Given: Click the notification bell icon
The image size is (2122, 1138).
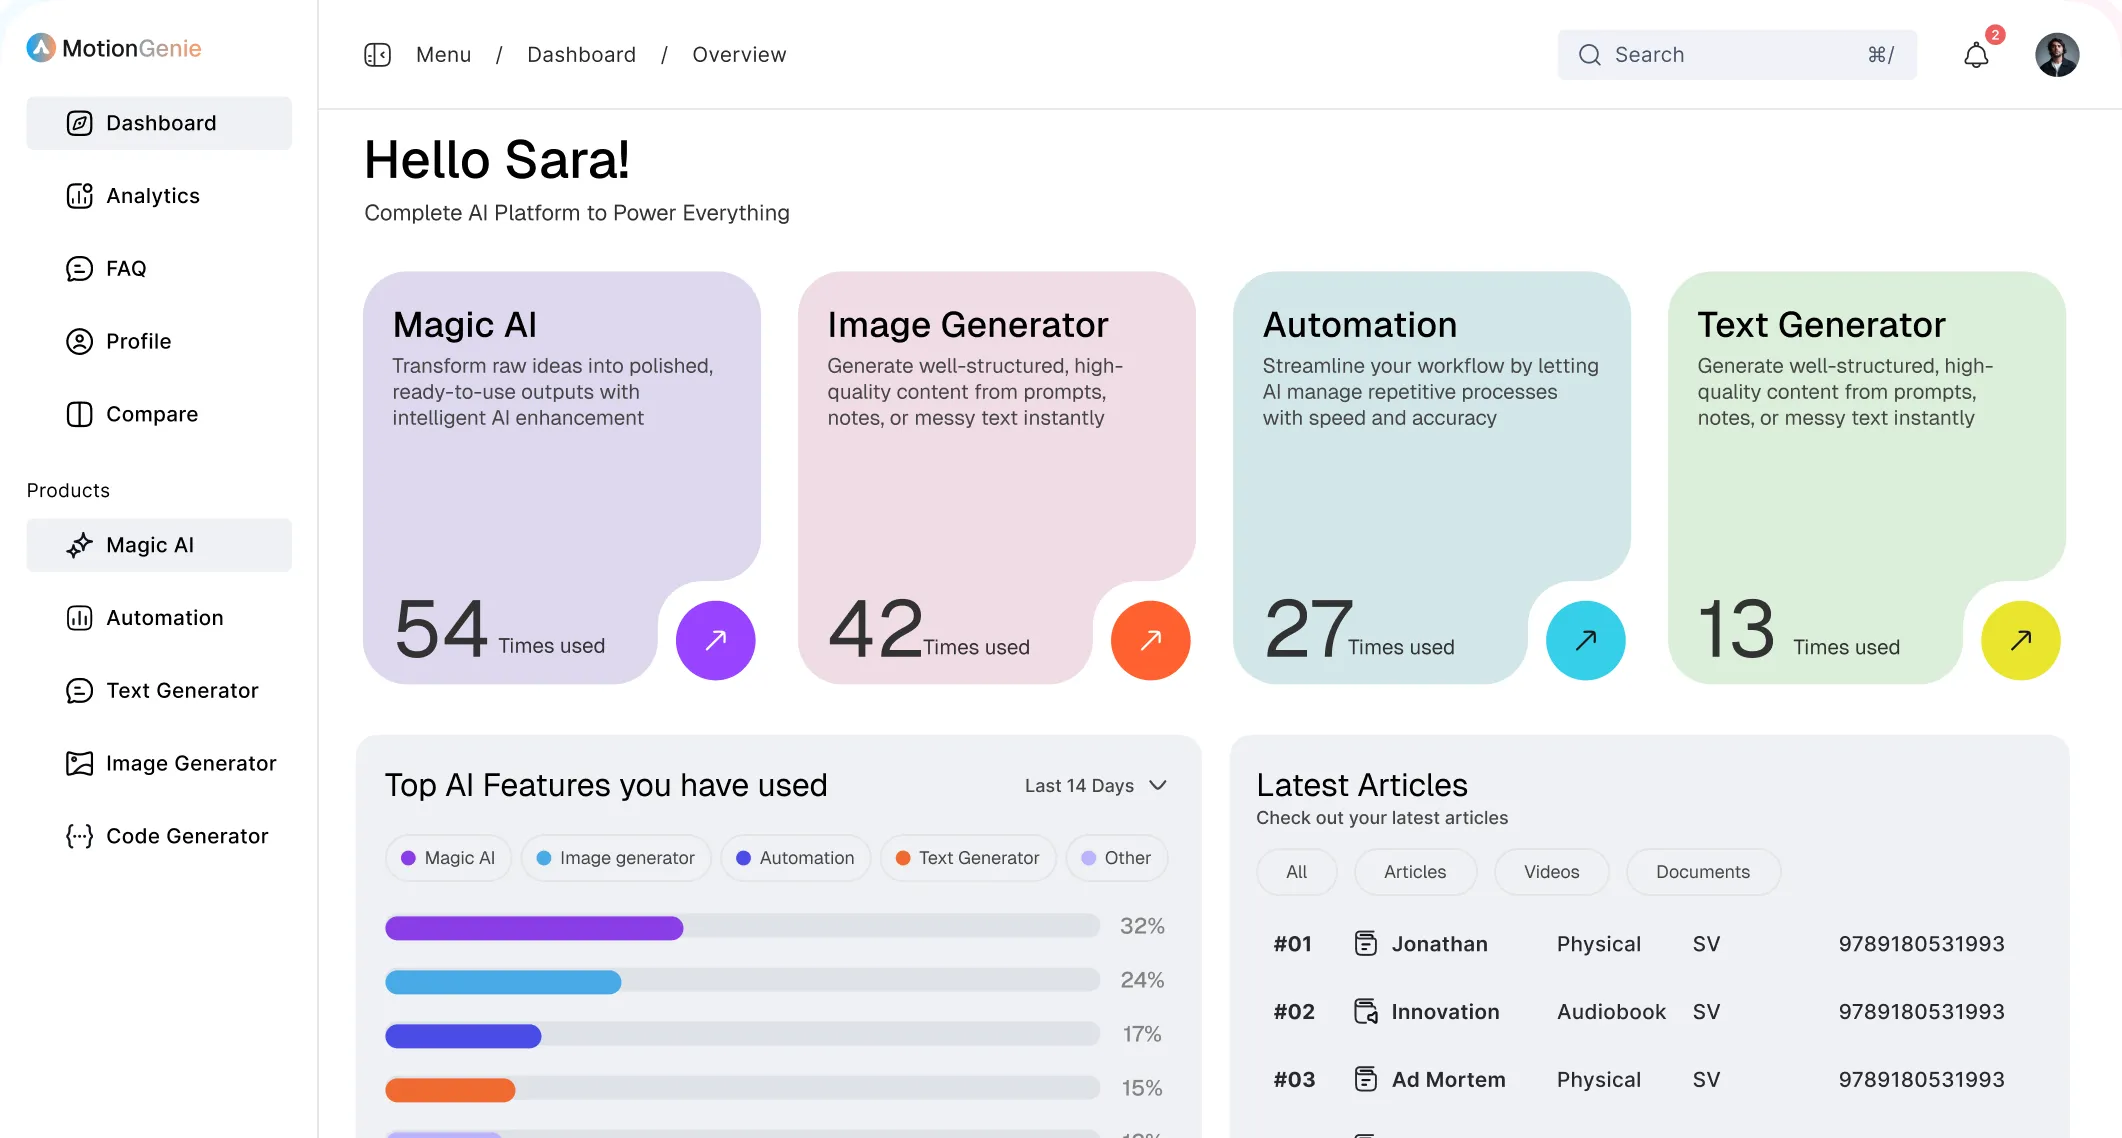Looking at the screenshot, I should [x=1975, y=54].
